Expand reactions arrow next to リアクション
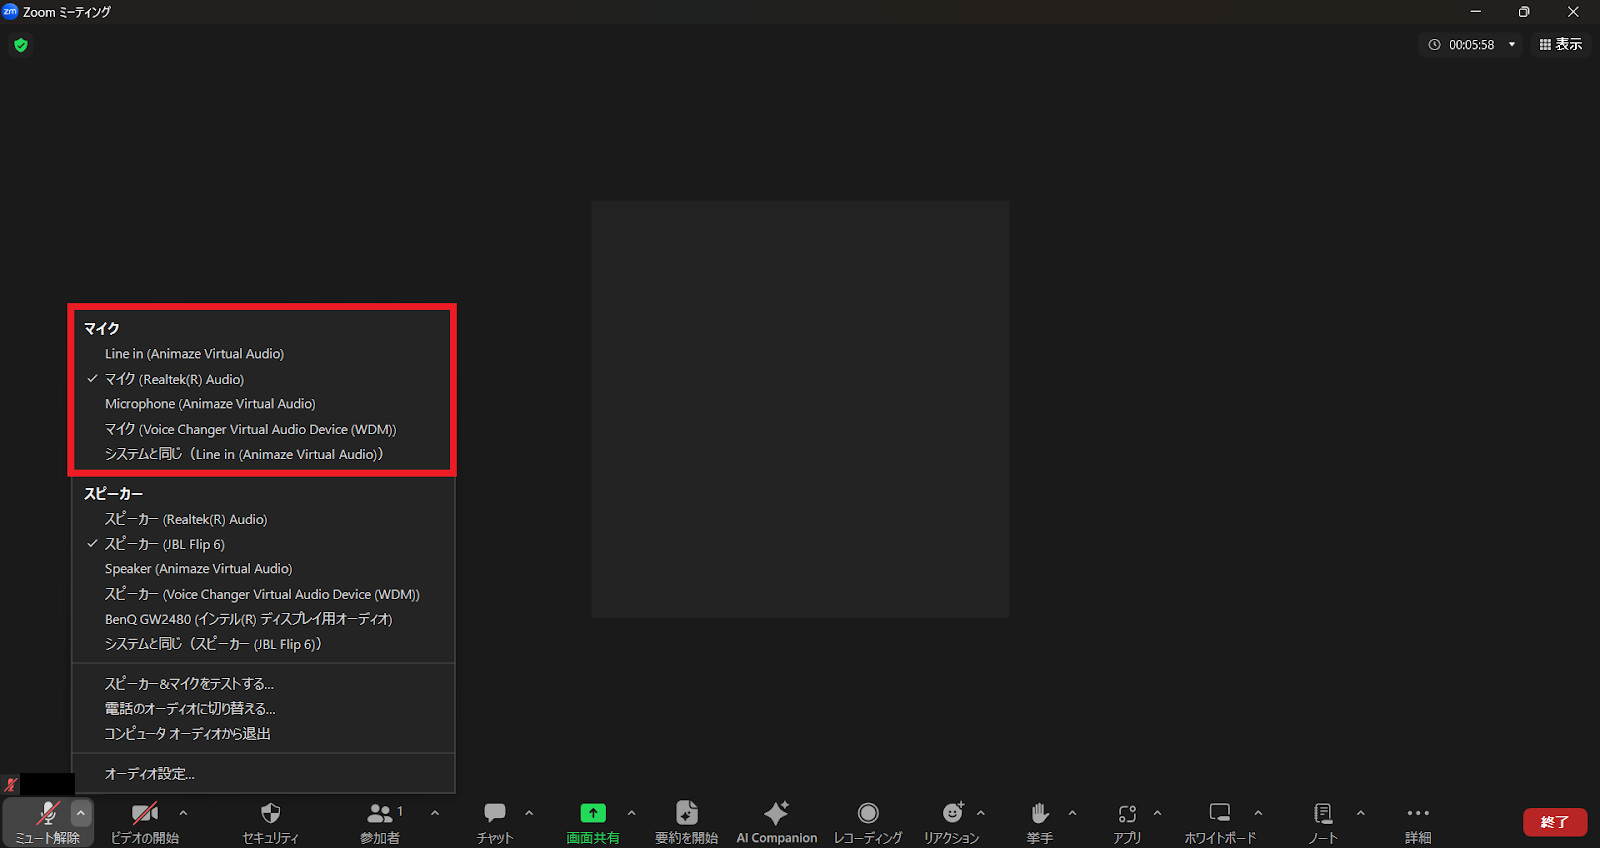The image size is (1600, 848). pos(981,813)
